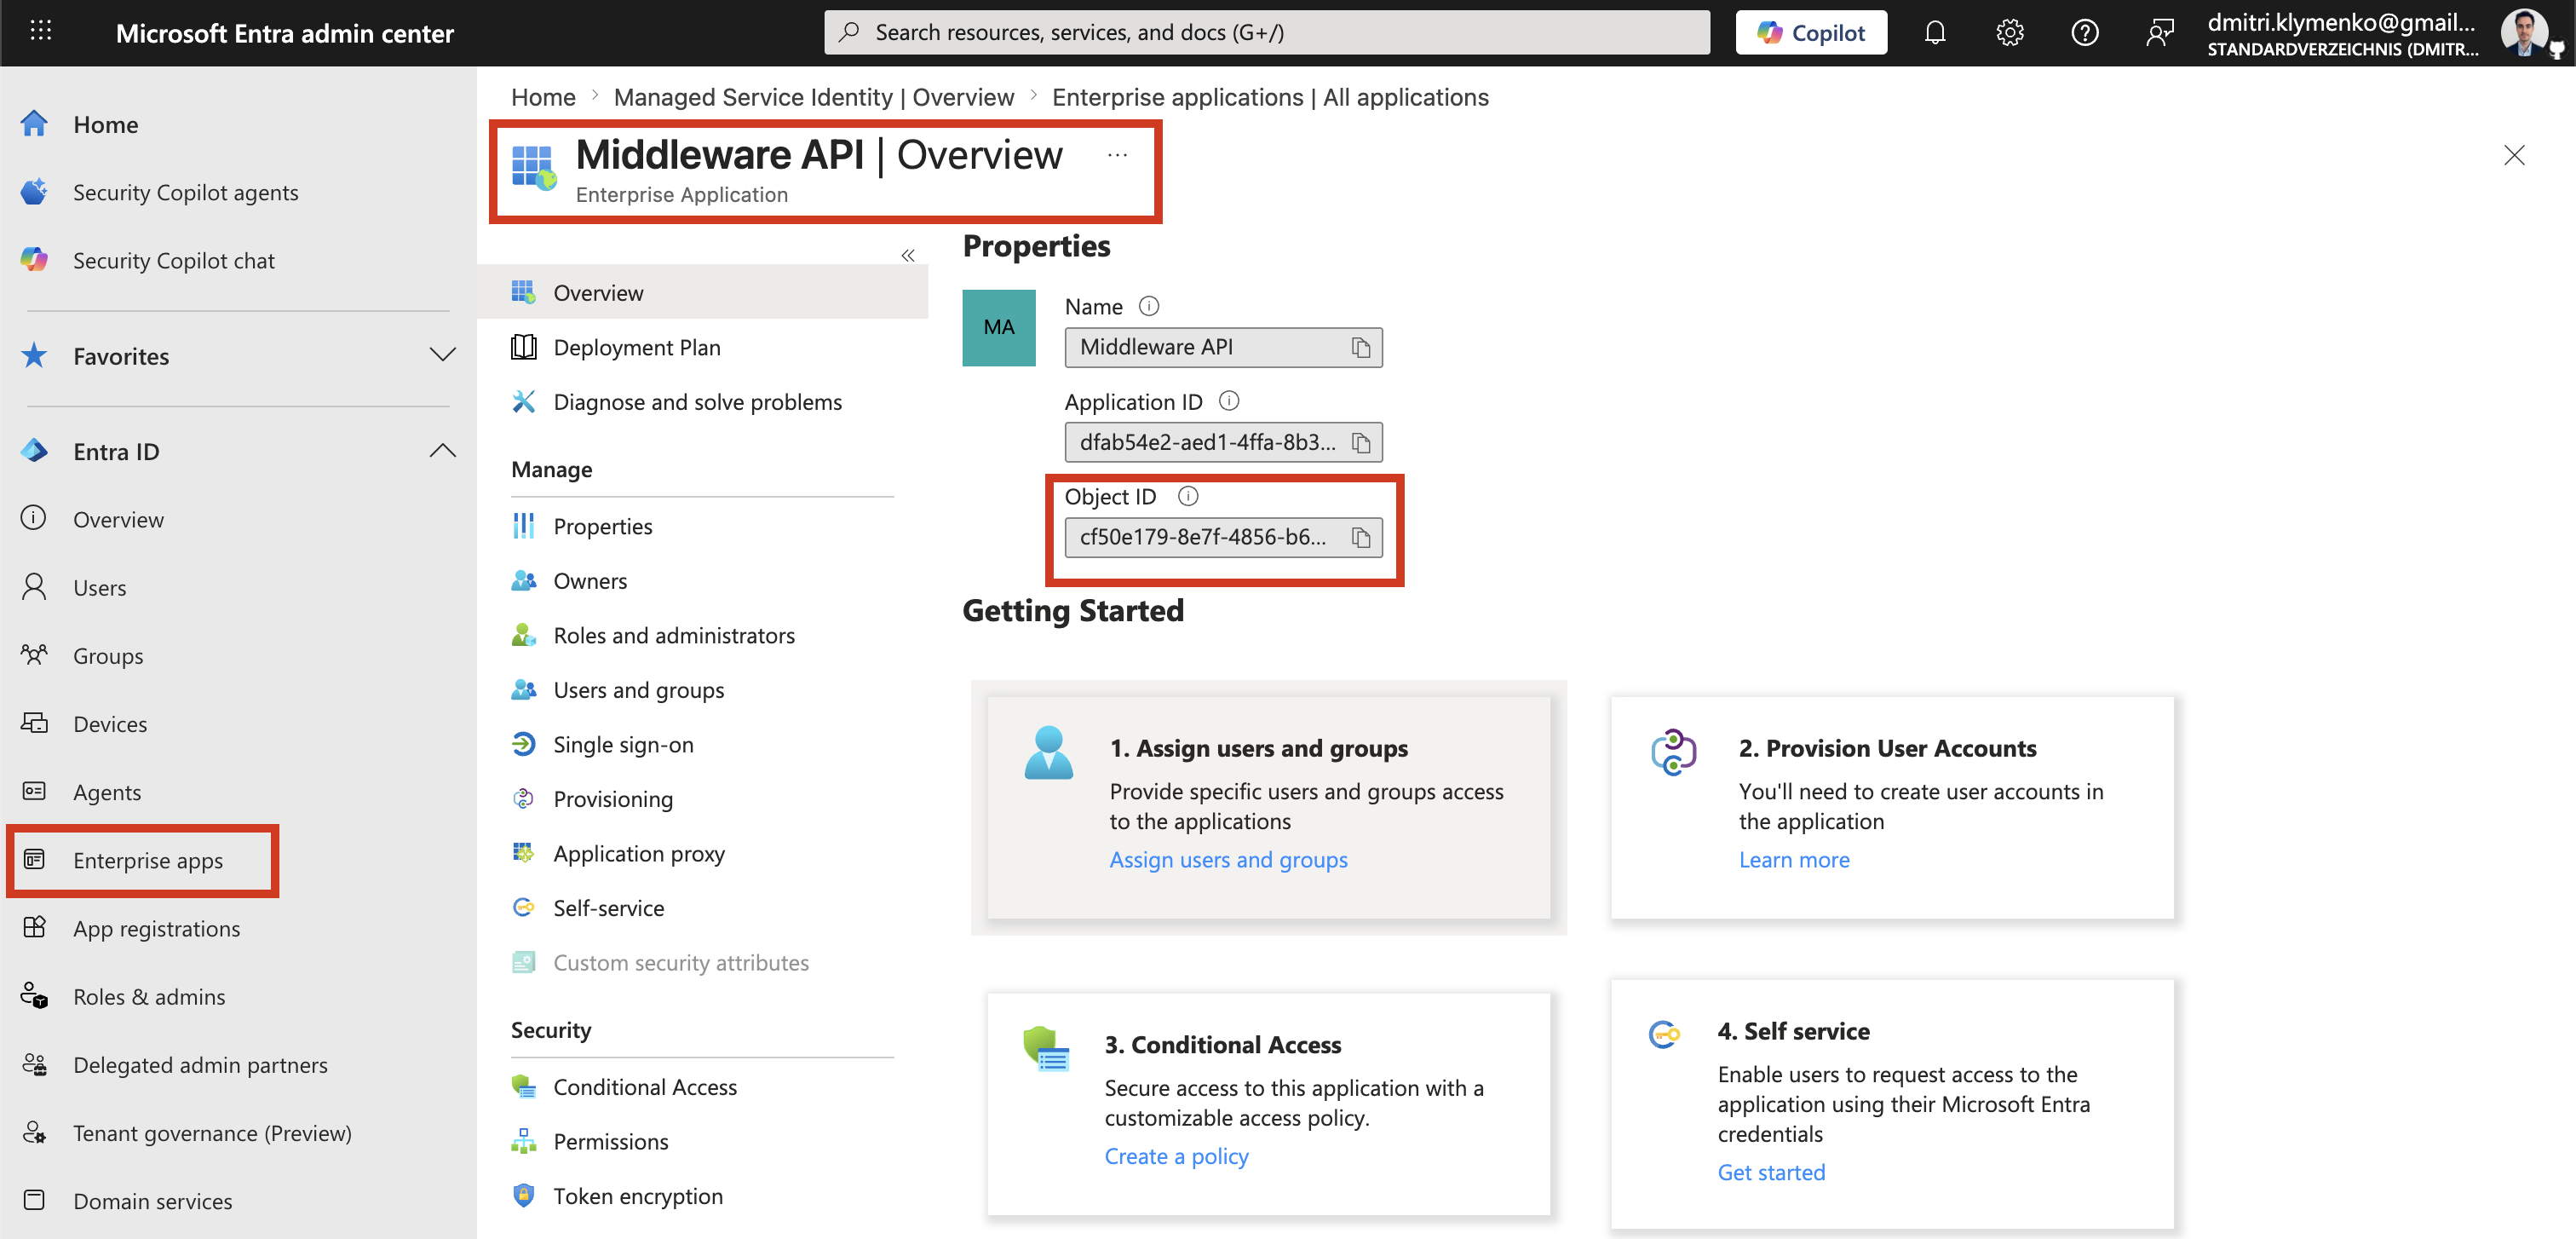
Task: Show info tooltip for Object ID
Action: 1188,496
